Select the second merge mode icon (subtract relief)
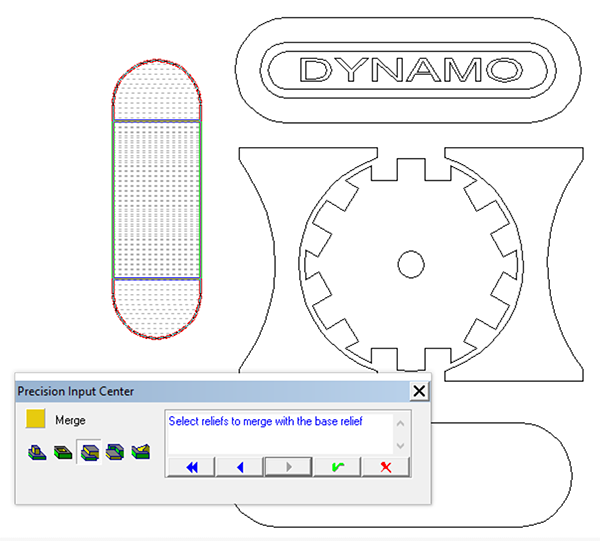This screenshot has height=541, width=600. click(63, 452)
